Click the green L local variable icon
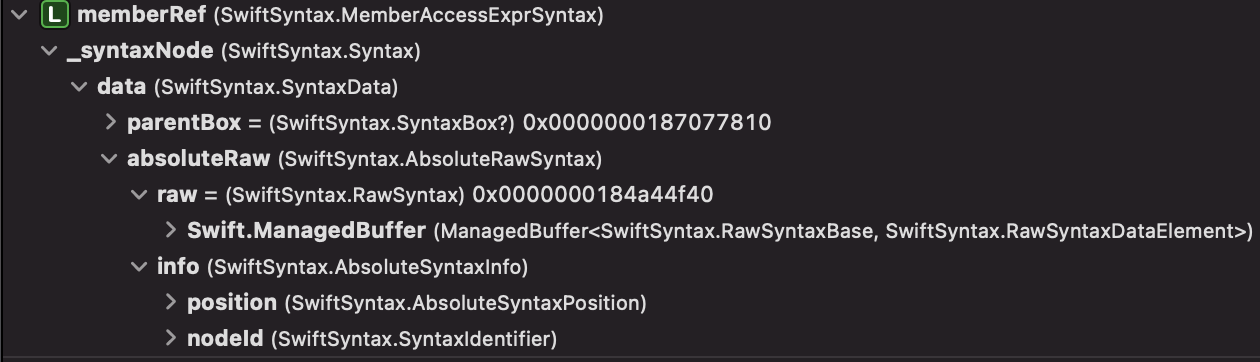The height and width of the screenshot is (362, 1260). [57, 15]
